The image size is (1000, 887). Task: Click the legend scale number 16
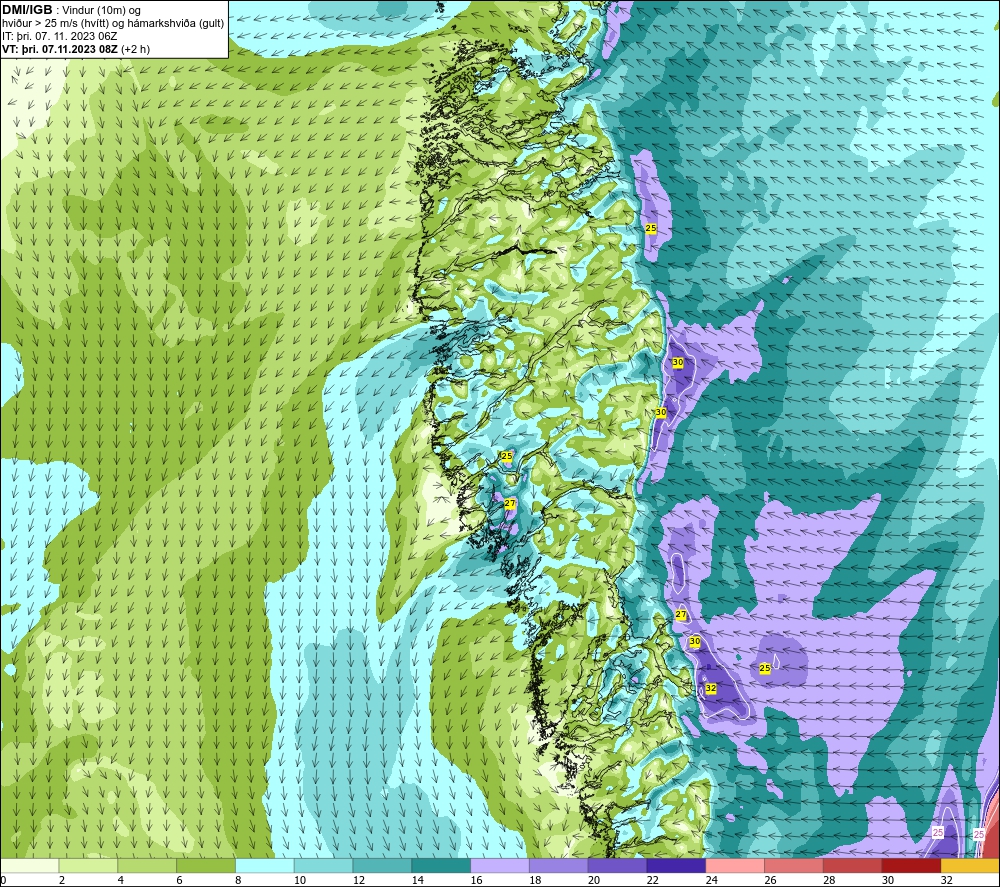coord(476,880)
